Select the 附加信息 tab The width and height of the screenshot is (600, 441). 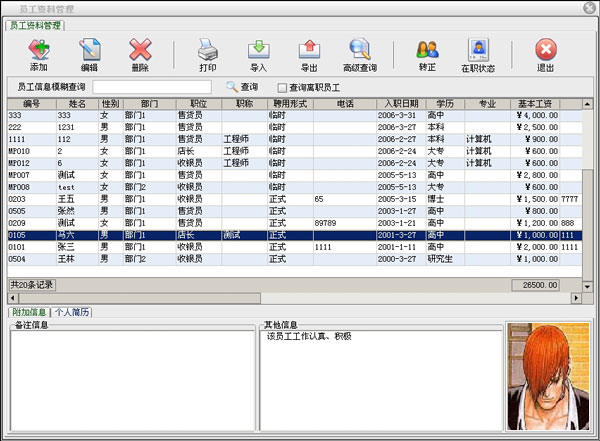pyautogui.click(x=28, y=312)
